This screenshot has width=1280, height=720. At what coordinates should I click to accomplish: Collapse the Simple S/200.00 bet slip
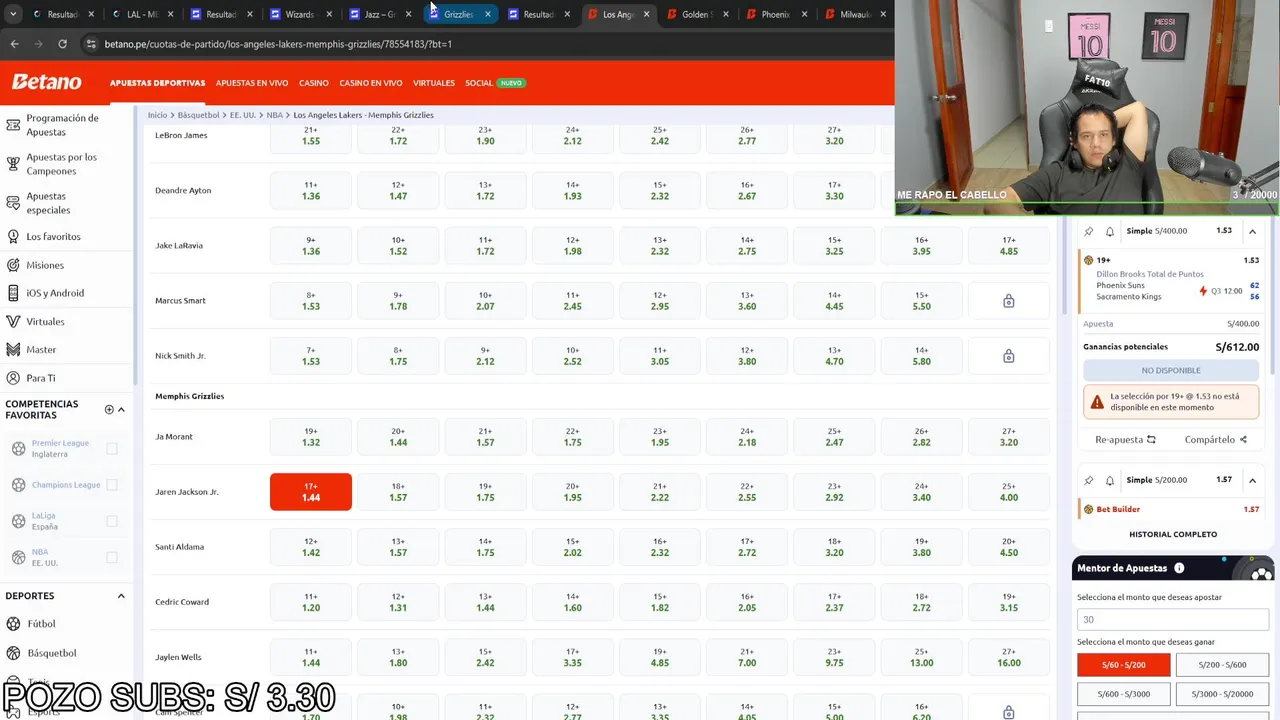pos(1252,480)
